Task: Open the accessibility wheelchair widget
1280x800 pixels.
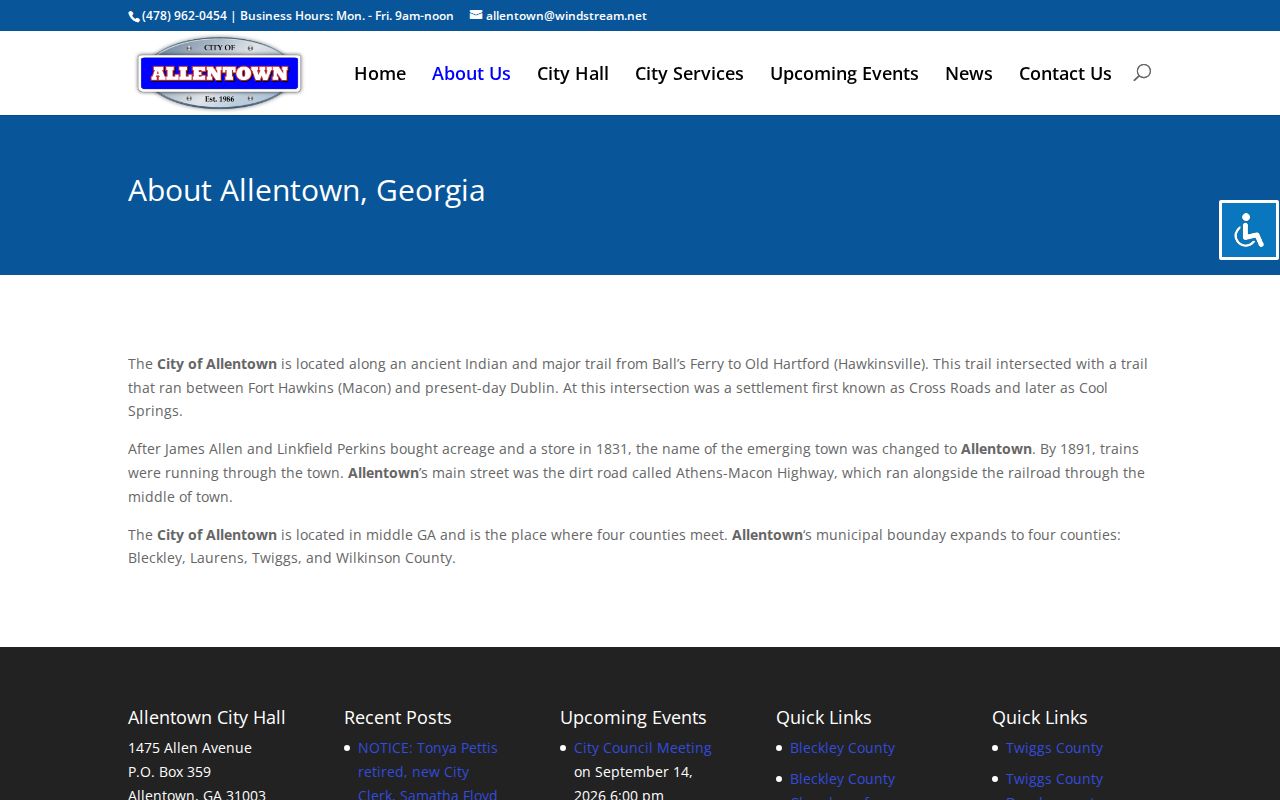Action: pyautogui.click(x=1249, y=230)
